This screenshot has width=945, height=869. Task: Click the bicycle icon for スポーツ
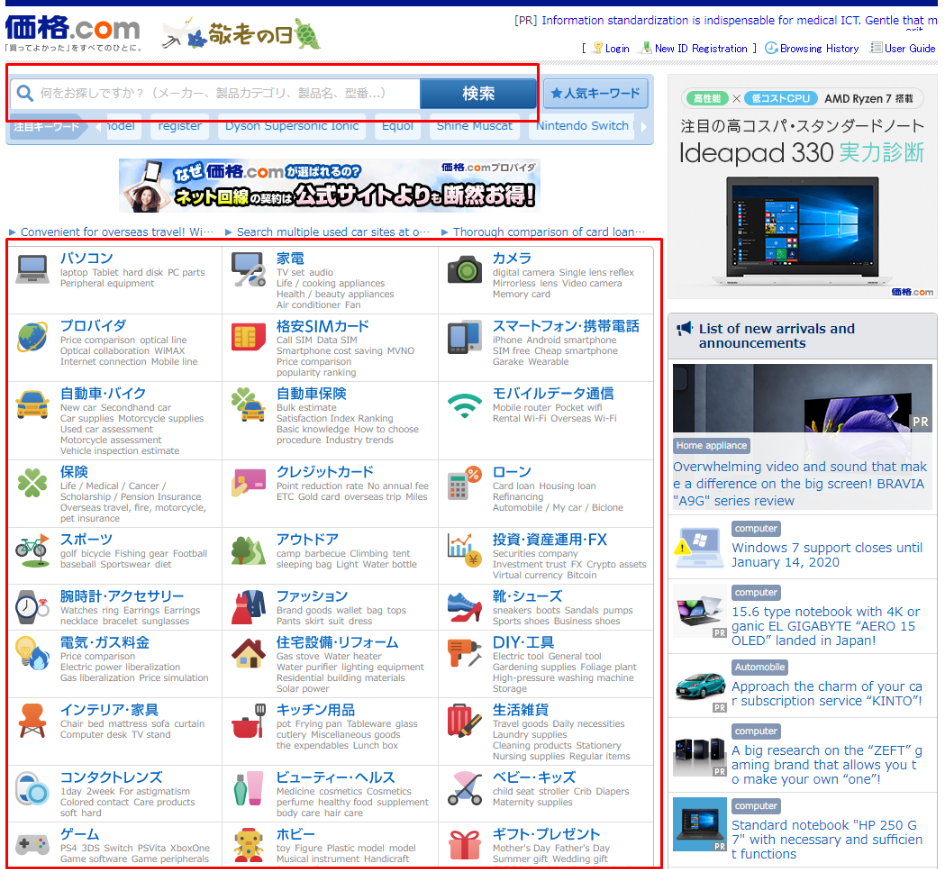tap(33, 550)
